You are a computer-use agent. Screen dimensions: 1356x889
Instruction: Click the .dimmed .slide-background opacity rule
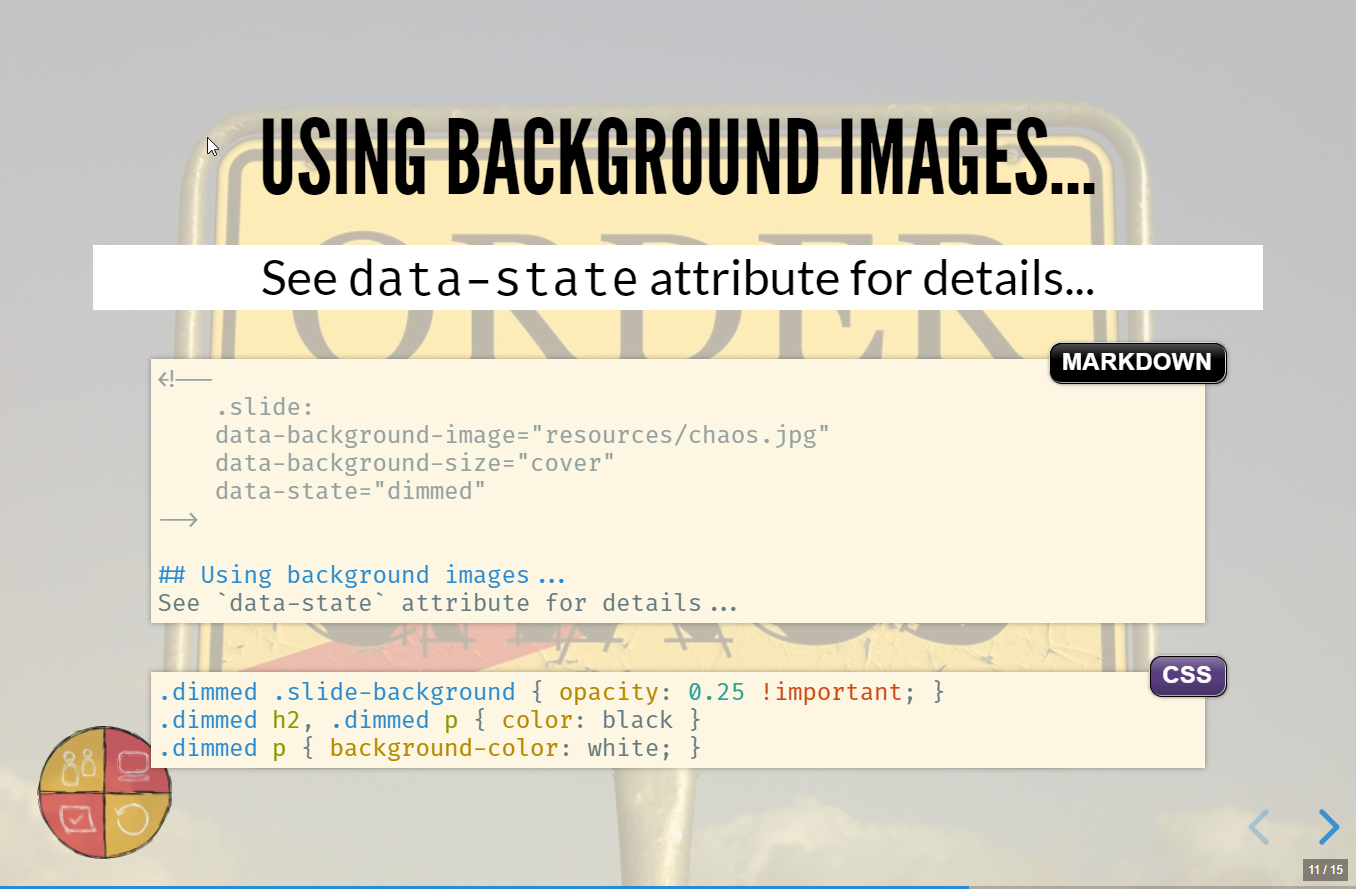pyautogui.click(x=551, y=692)
